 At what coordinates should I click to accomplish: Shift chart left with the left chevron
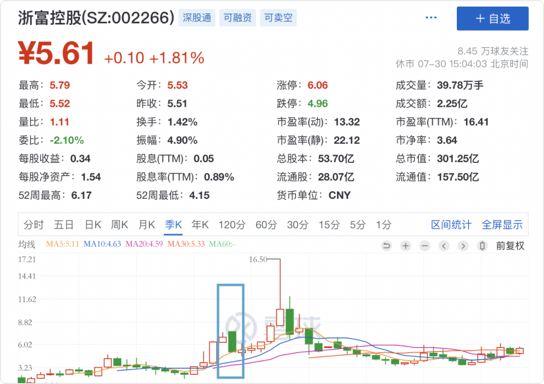[x=444, y=246]
